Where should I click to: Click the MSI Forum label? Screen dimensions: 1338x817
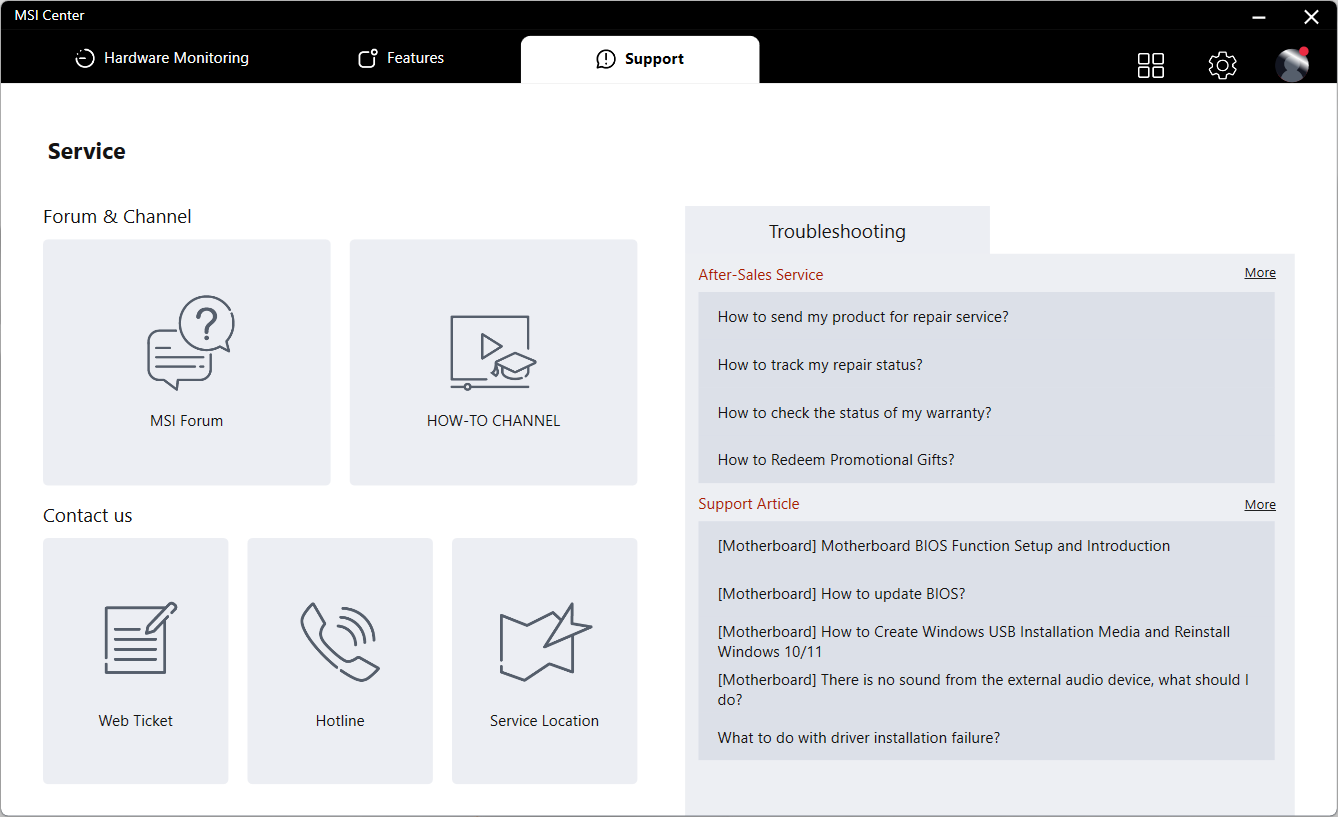pos(187,421)
